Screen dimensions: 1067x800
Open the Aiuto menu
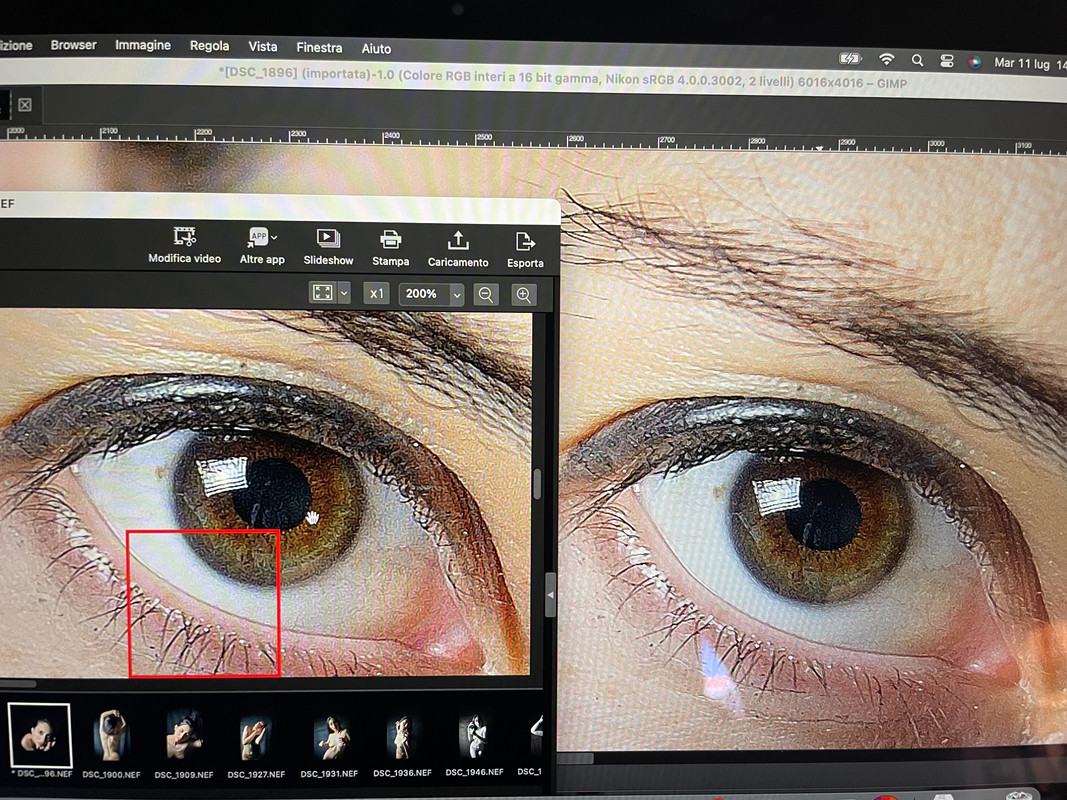(x=376, y=48)
